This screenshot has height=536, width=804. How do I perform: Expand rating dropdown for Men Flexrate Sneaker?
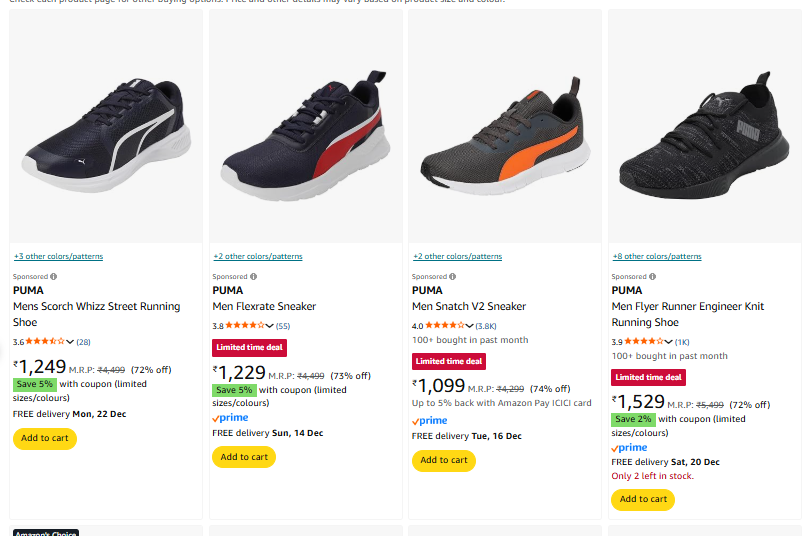(270, 326)
